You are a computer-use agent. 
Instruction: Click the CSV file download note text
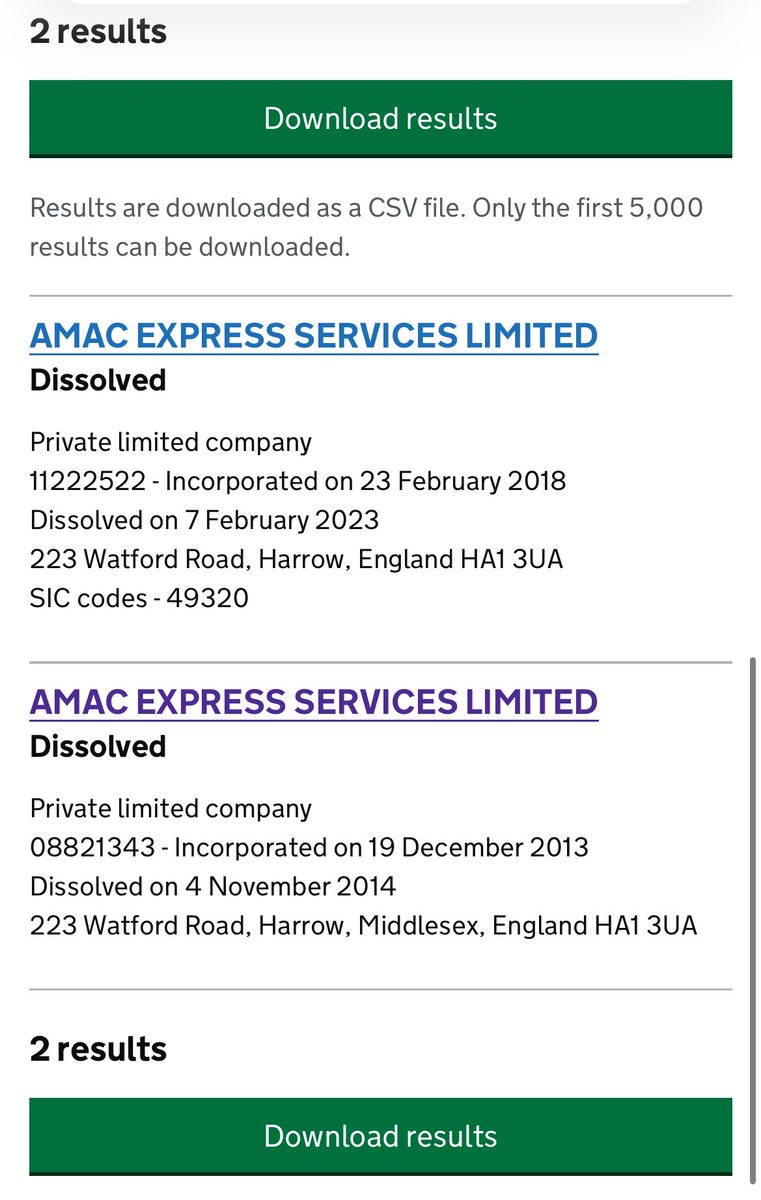pyautogui.click(x=366, y=227)
